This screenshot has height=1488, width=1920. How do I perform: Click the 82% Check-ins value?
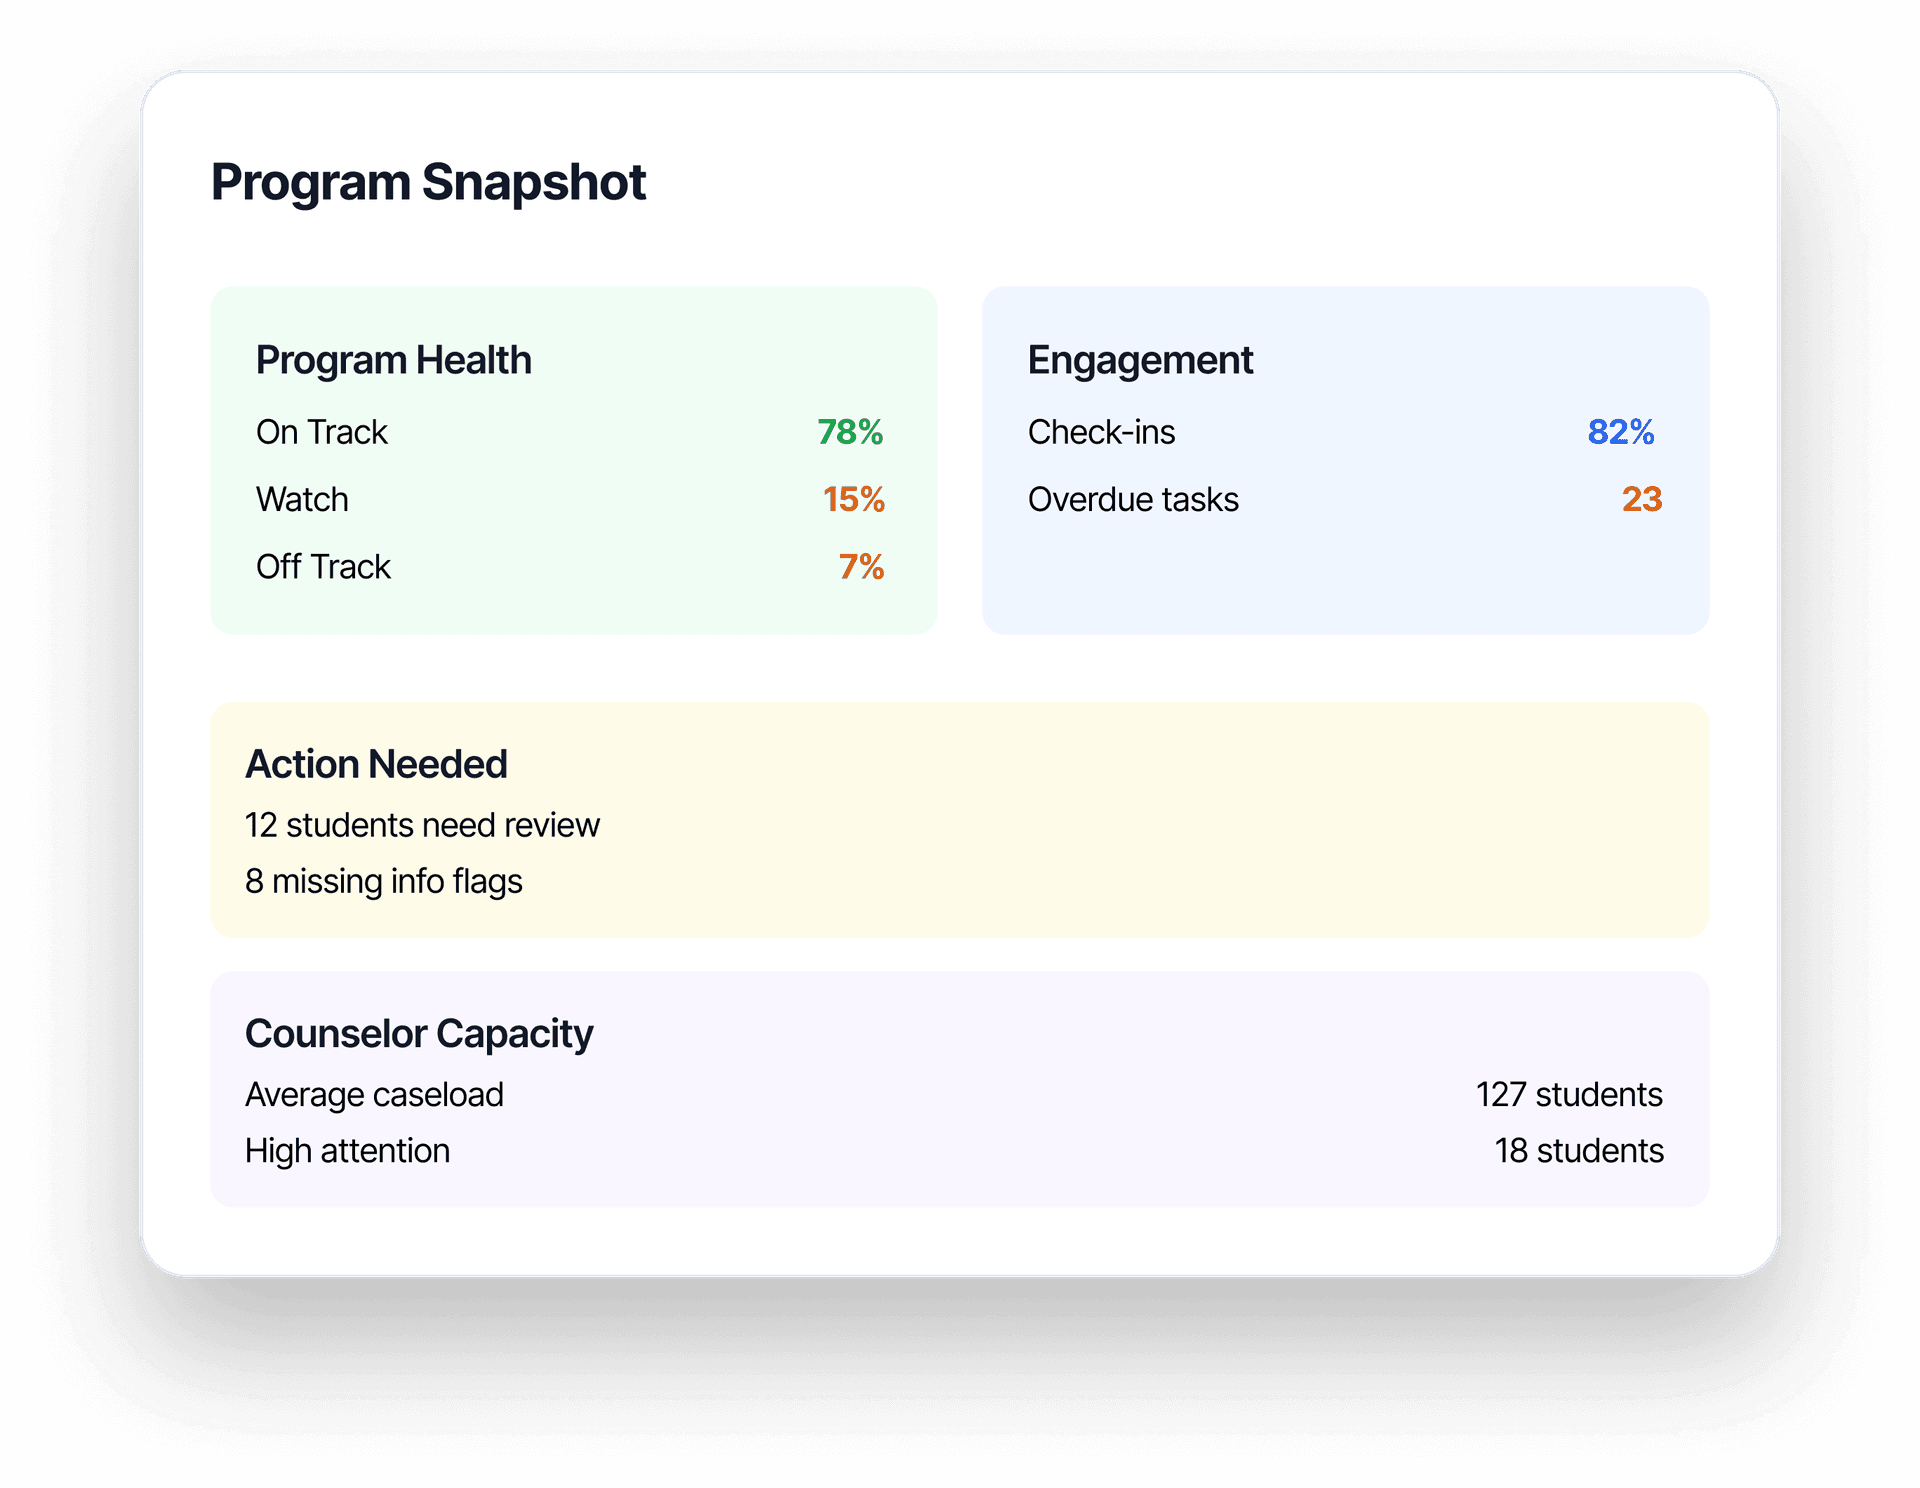pos(1620,432)
